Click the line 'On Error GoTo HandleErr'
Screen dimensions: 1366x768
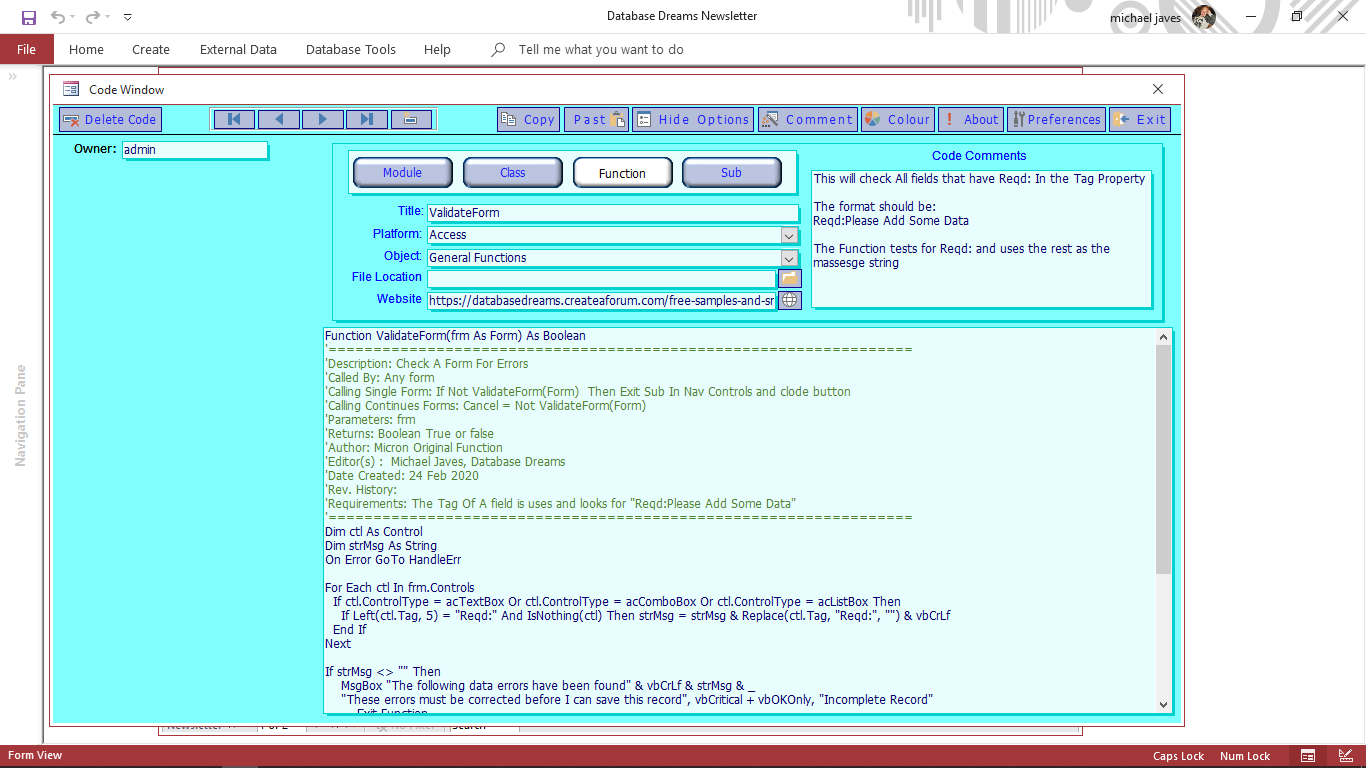click(x=393, y=560)
